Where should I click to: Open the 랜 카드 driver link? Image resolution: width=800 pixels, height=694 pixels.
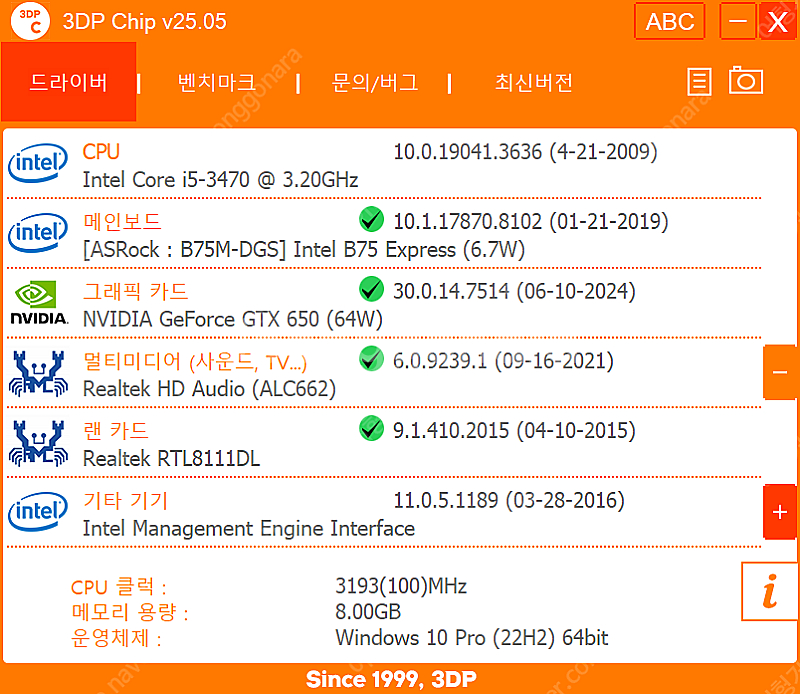click(116, 431)
